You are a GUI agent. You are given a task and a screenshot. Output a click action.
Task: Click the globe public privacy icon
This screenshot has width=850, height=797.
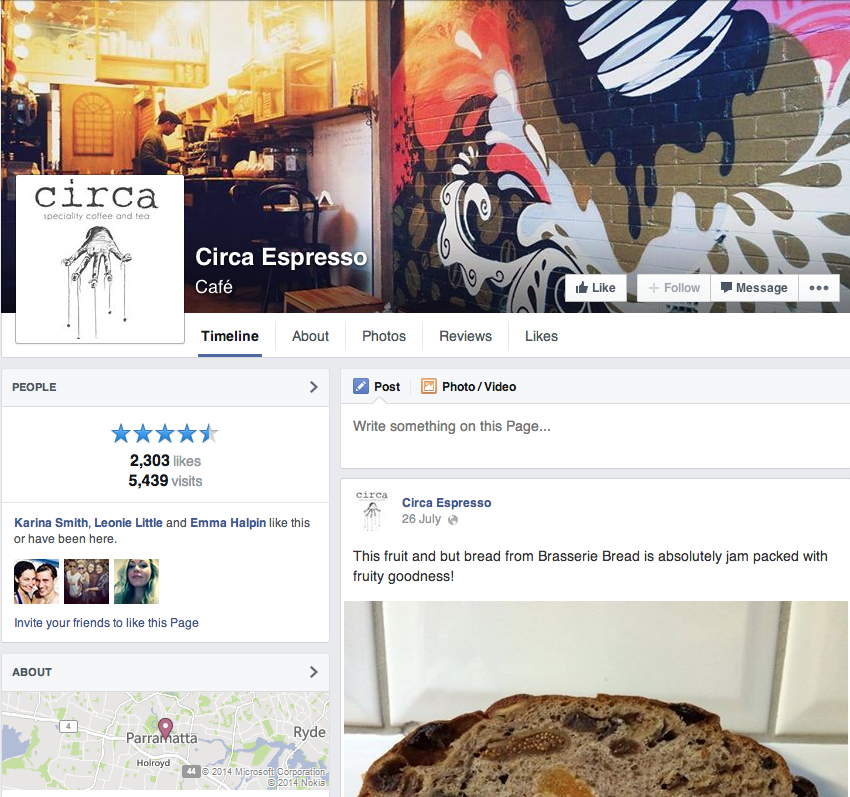pos(453,520)
